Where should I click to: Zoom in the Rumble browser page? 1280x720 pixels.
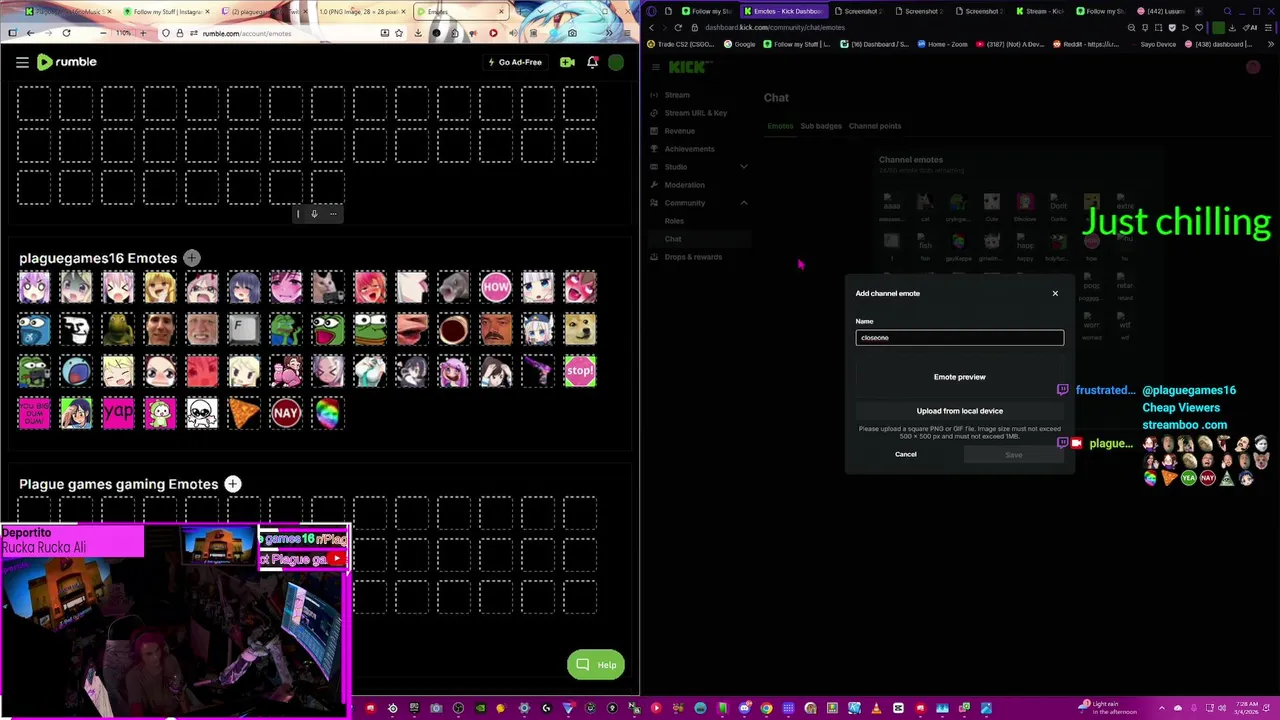(x=142, y=33)
